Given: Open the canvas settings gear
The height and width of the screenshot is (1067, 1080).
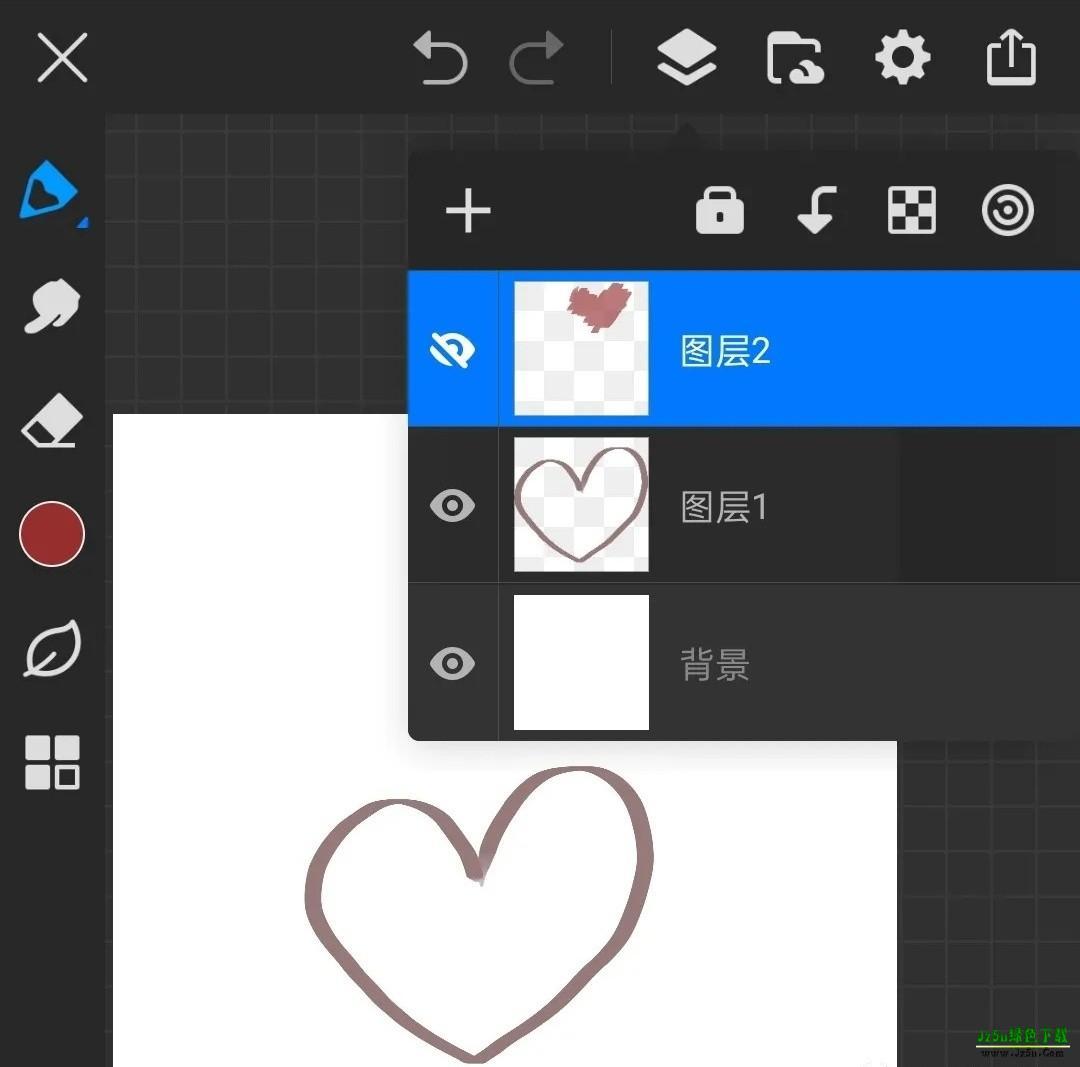Looking at the screenshot, I should 902,57.
